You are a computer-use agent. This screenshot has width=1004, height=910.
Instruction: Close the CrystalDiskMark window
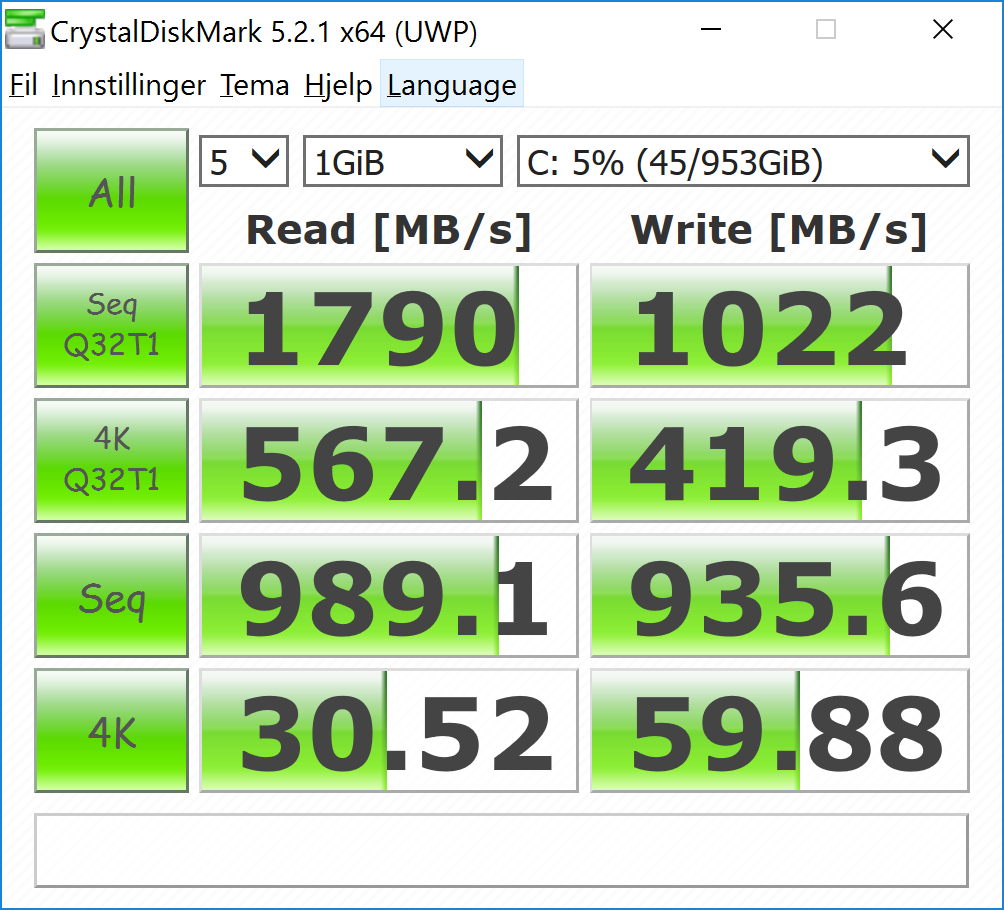(943, 29)
